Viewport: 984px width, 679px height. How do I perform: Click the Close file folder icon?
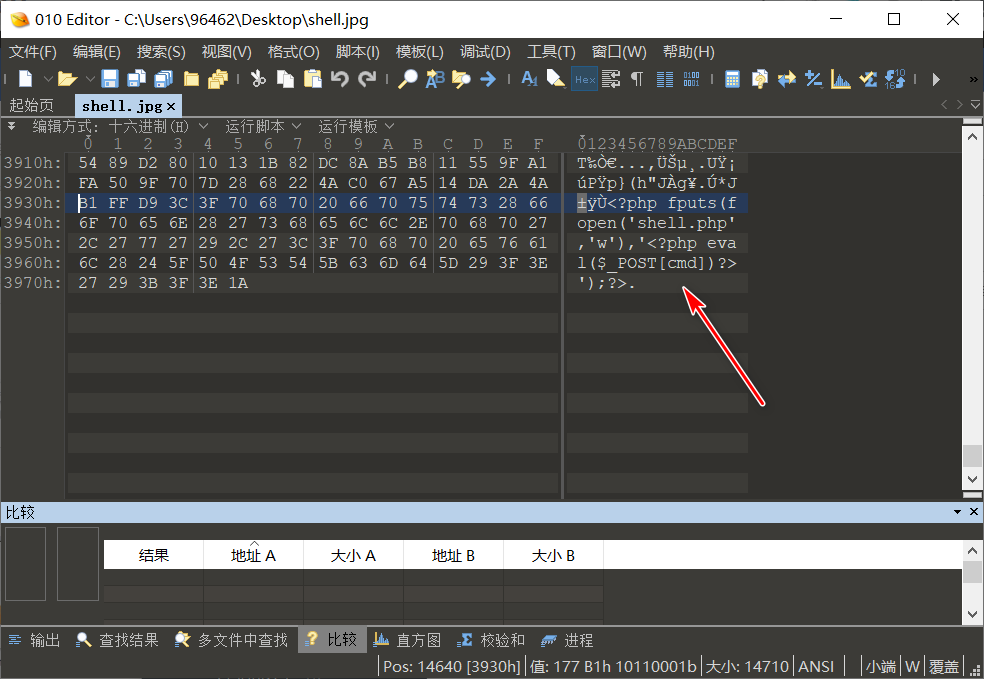point(191,78)
